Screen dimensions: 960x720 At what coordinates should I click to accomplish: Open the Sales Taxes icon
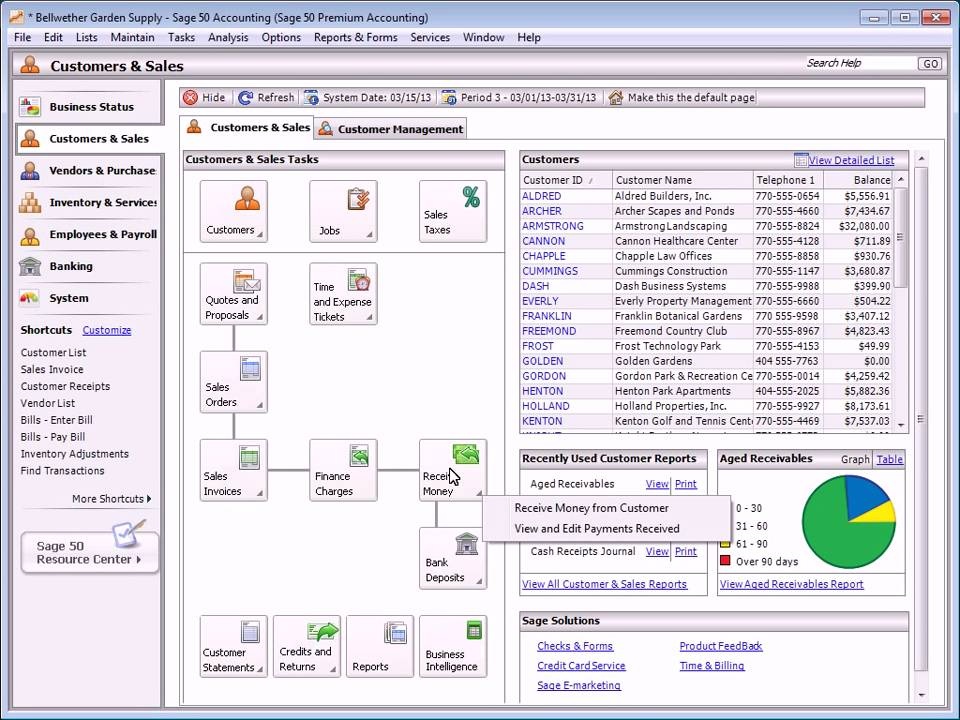pos(453,211)
